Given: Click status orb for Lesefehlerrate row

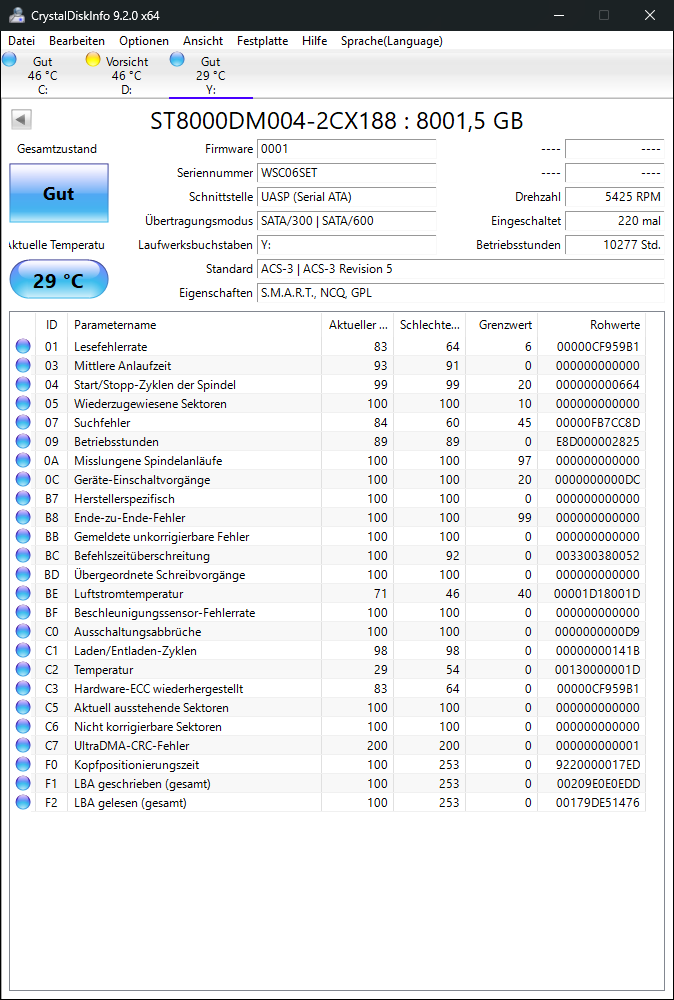Looking at the screenshot, I should point(23,347).
